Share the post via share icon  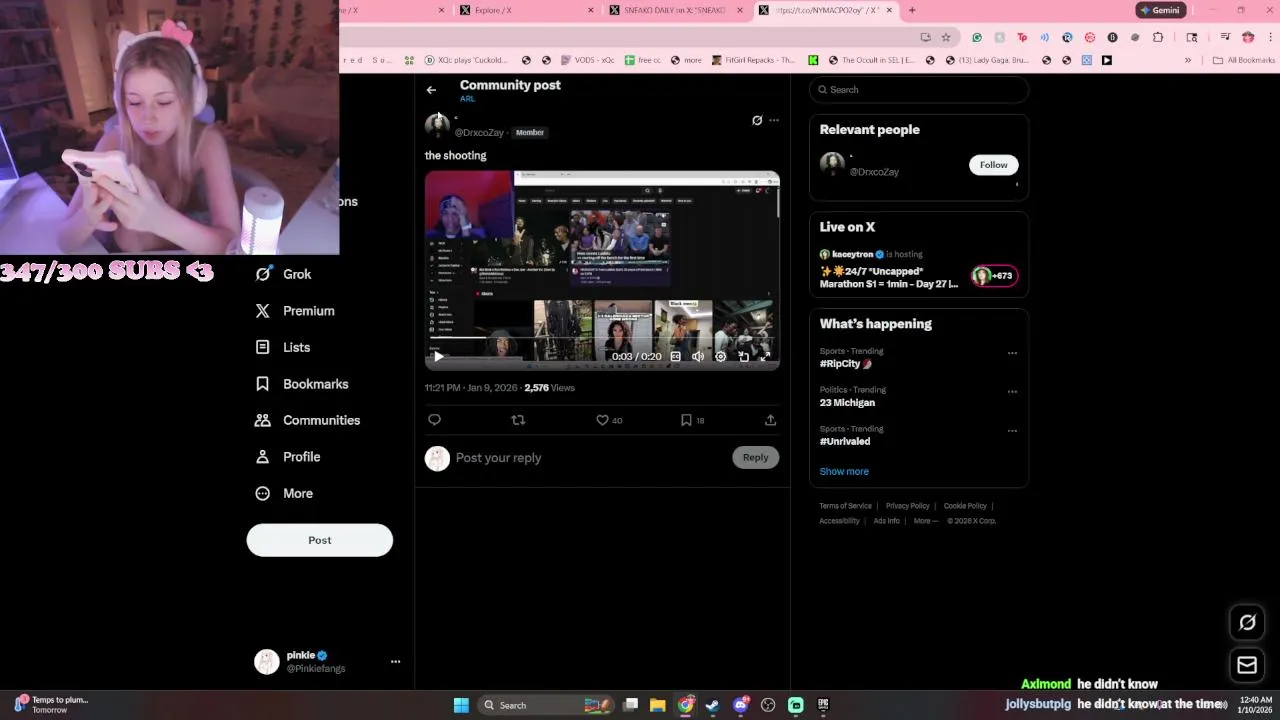(x=770, y=420)
